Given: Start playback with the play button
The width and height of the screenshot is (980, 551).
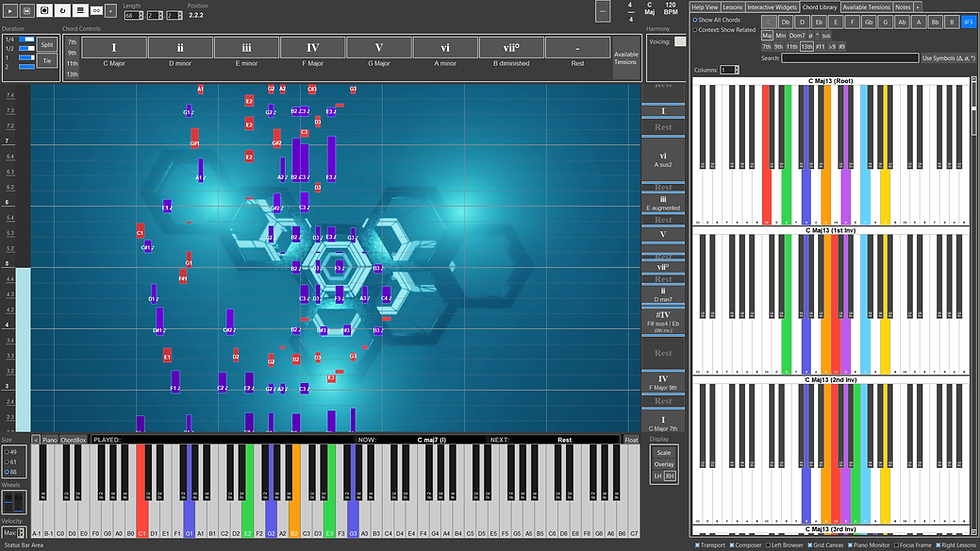Looking at the screenshot, I should click(x=11, y=11).
